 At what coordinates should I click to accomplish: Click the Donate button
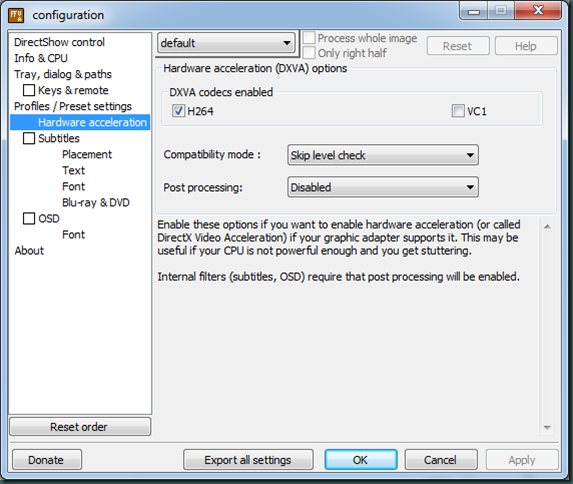point(47,460)
